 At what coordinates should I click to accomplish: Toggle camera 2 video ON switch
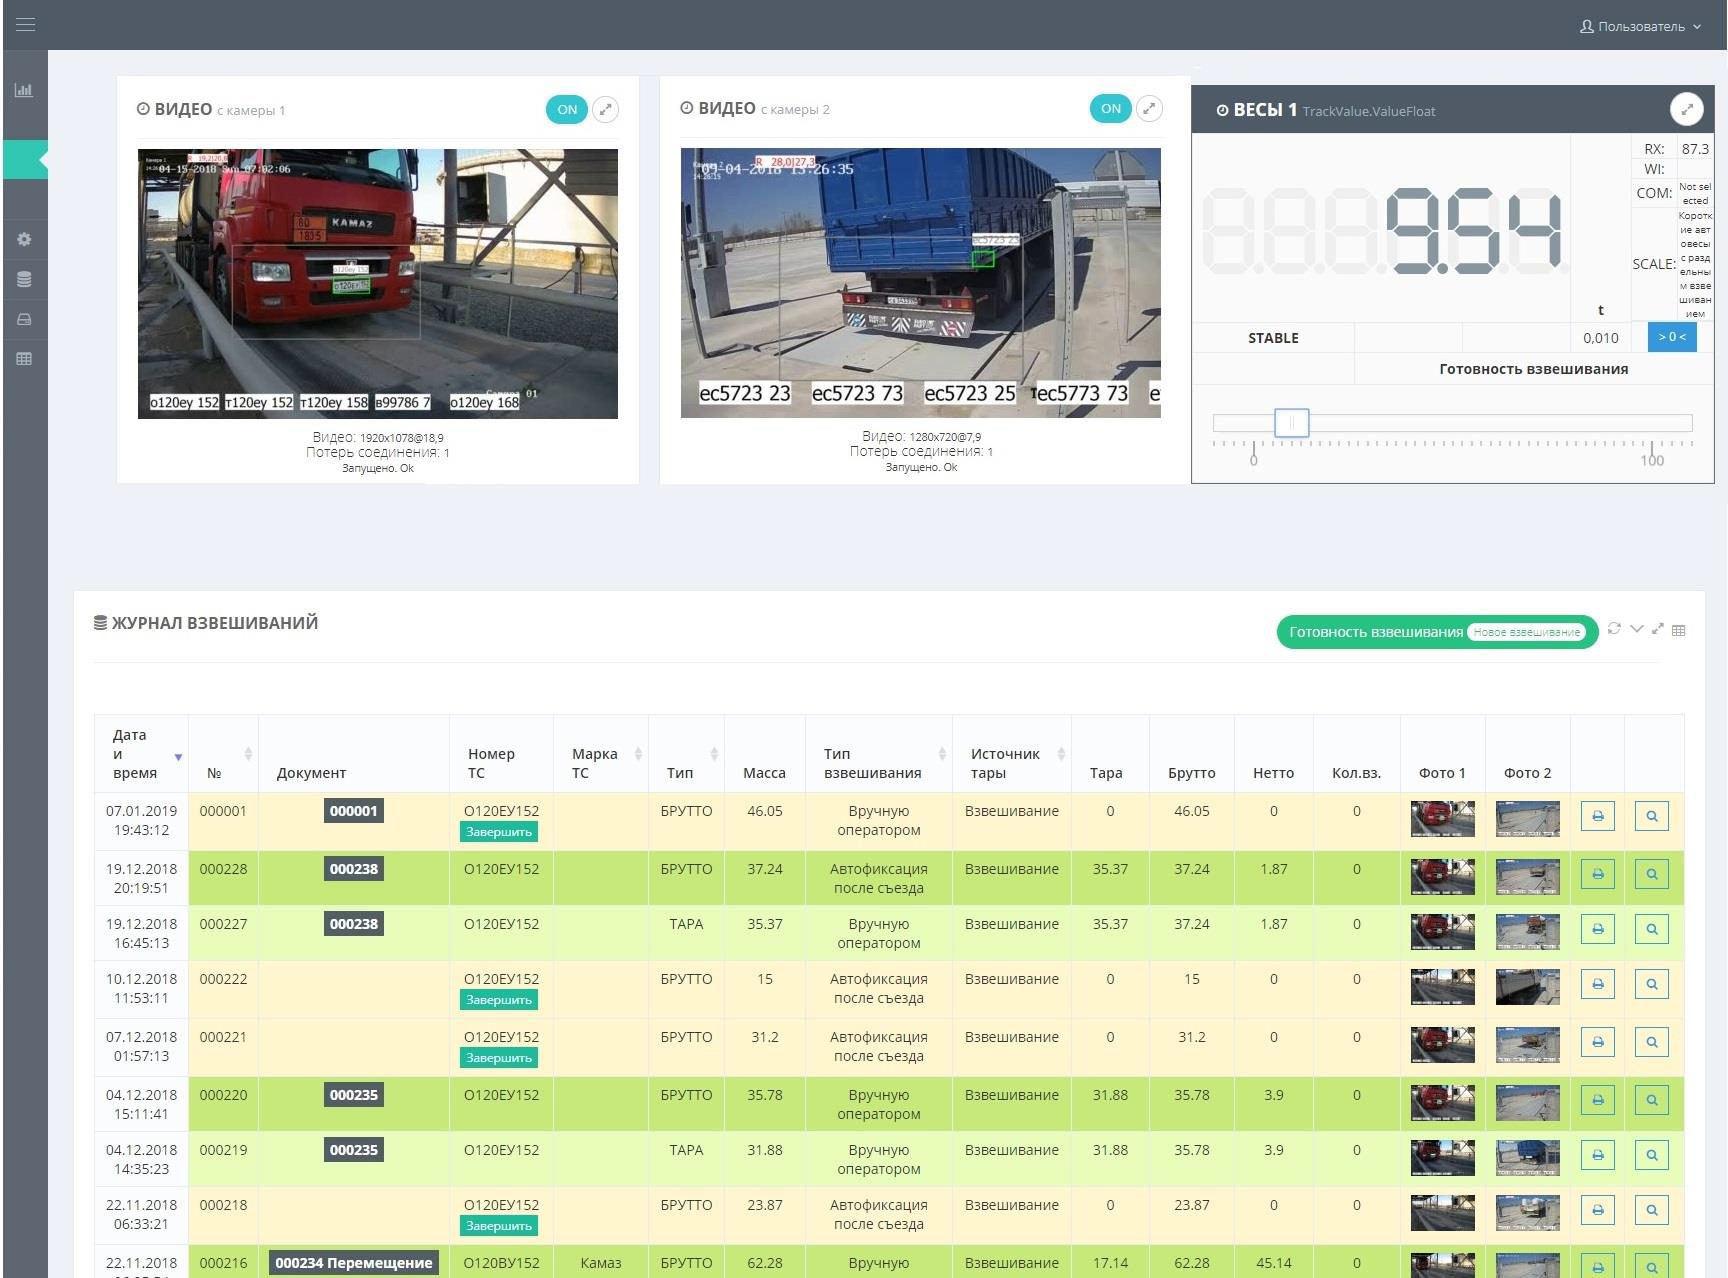point(1110,109)
